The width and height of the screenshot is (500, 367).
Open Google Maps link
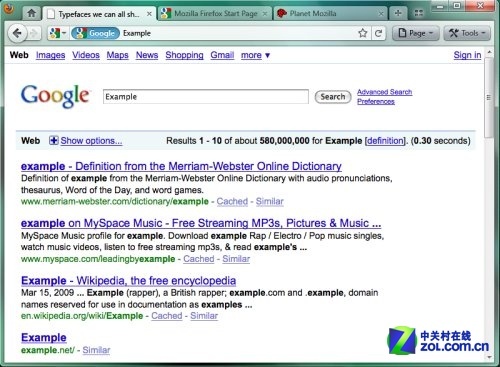pos(117,55)
